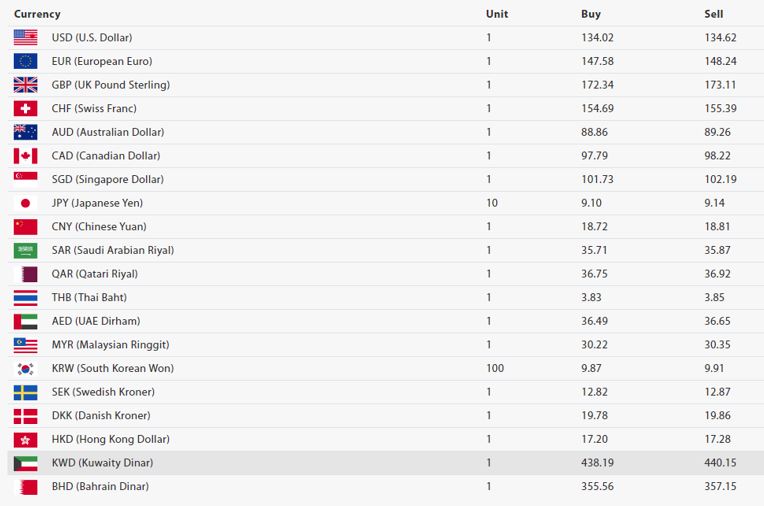This screenshot has height=506, width=764.
Task: Click the UK flag icon
Action: (x=25, y=85)
